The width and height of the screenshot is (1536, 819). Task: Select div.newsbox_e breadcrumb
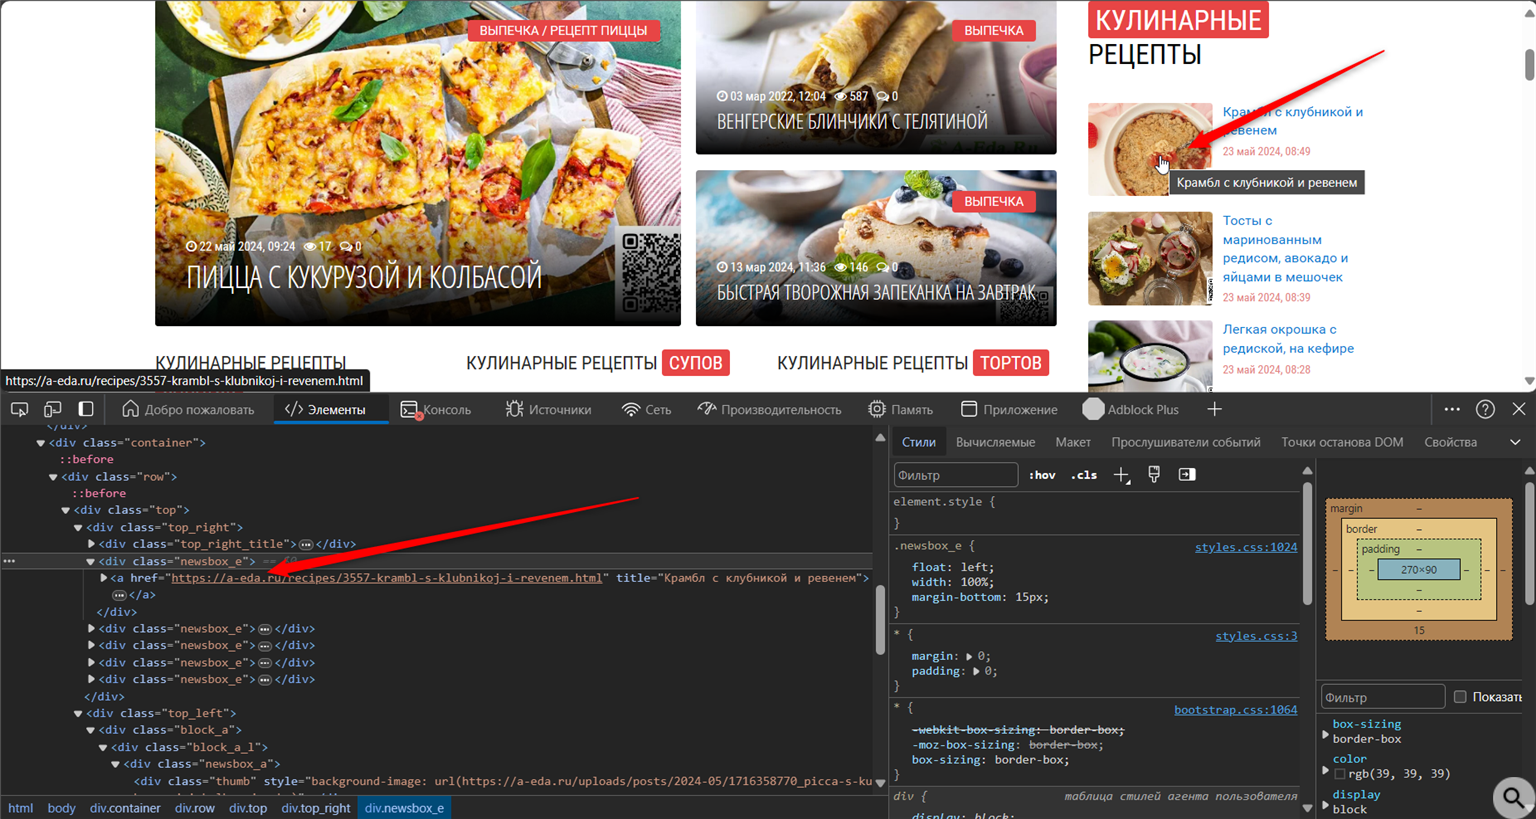point(404,808)
